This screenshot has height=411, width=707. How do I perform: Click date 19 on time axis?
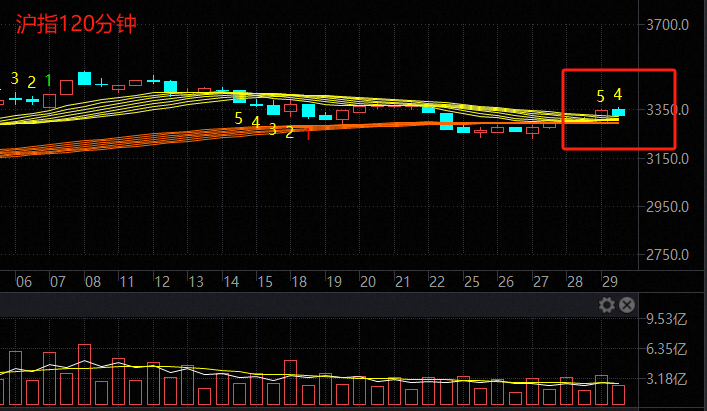[x=334, y=282]
